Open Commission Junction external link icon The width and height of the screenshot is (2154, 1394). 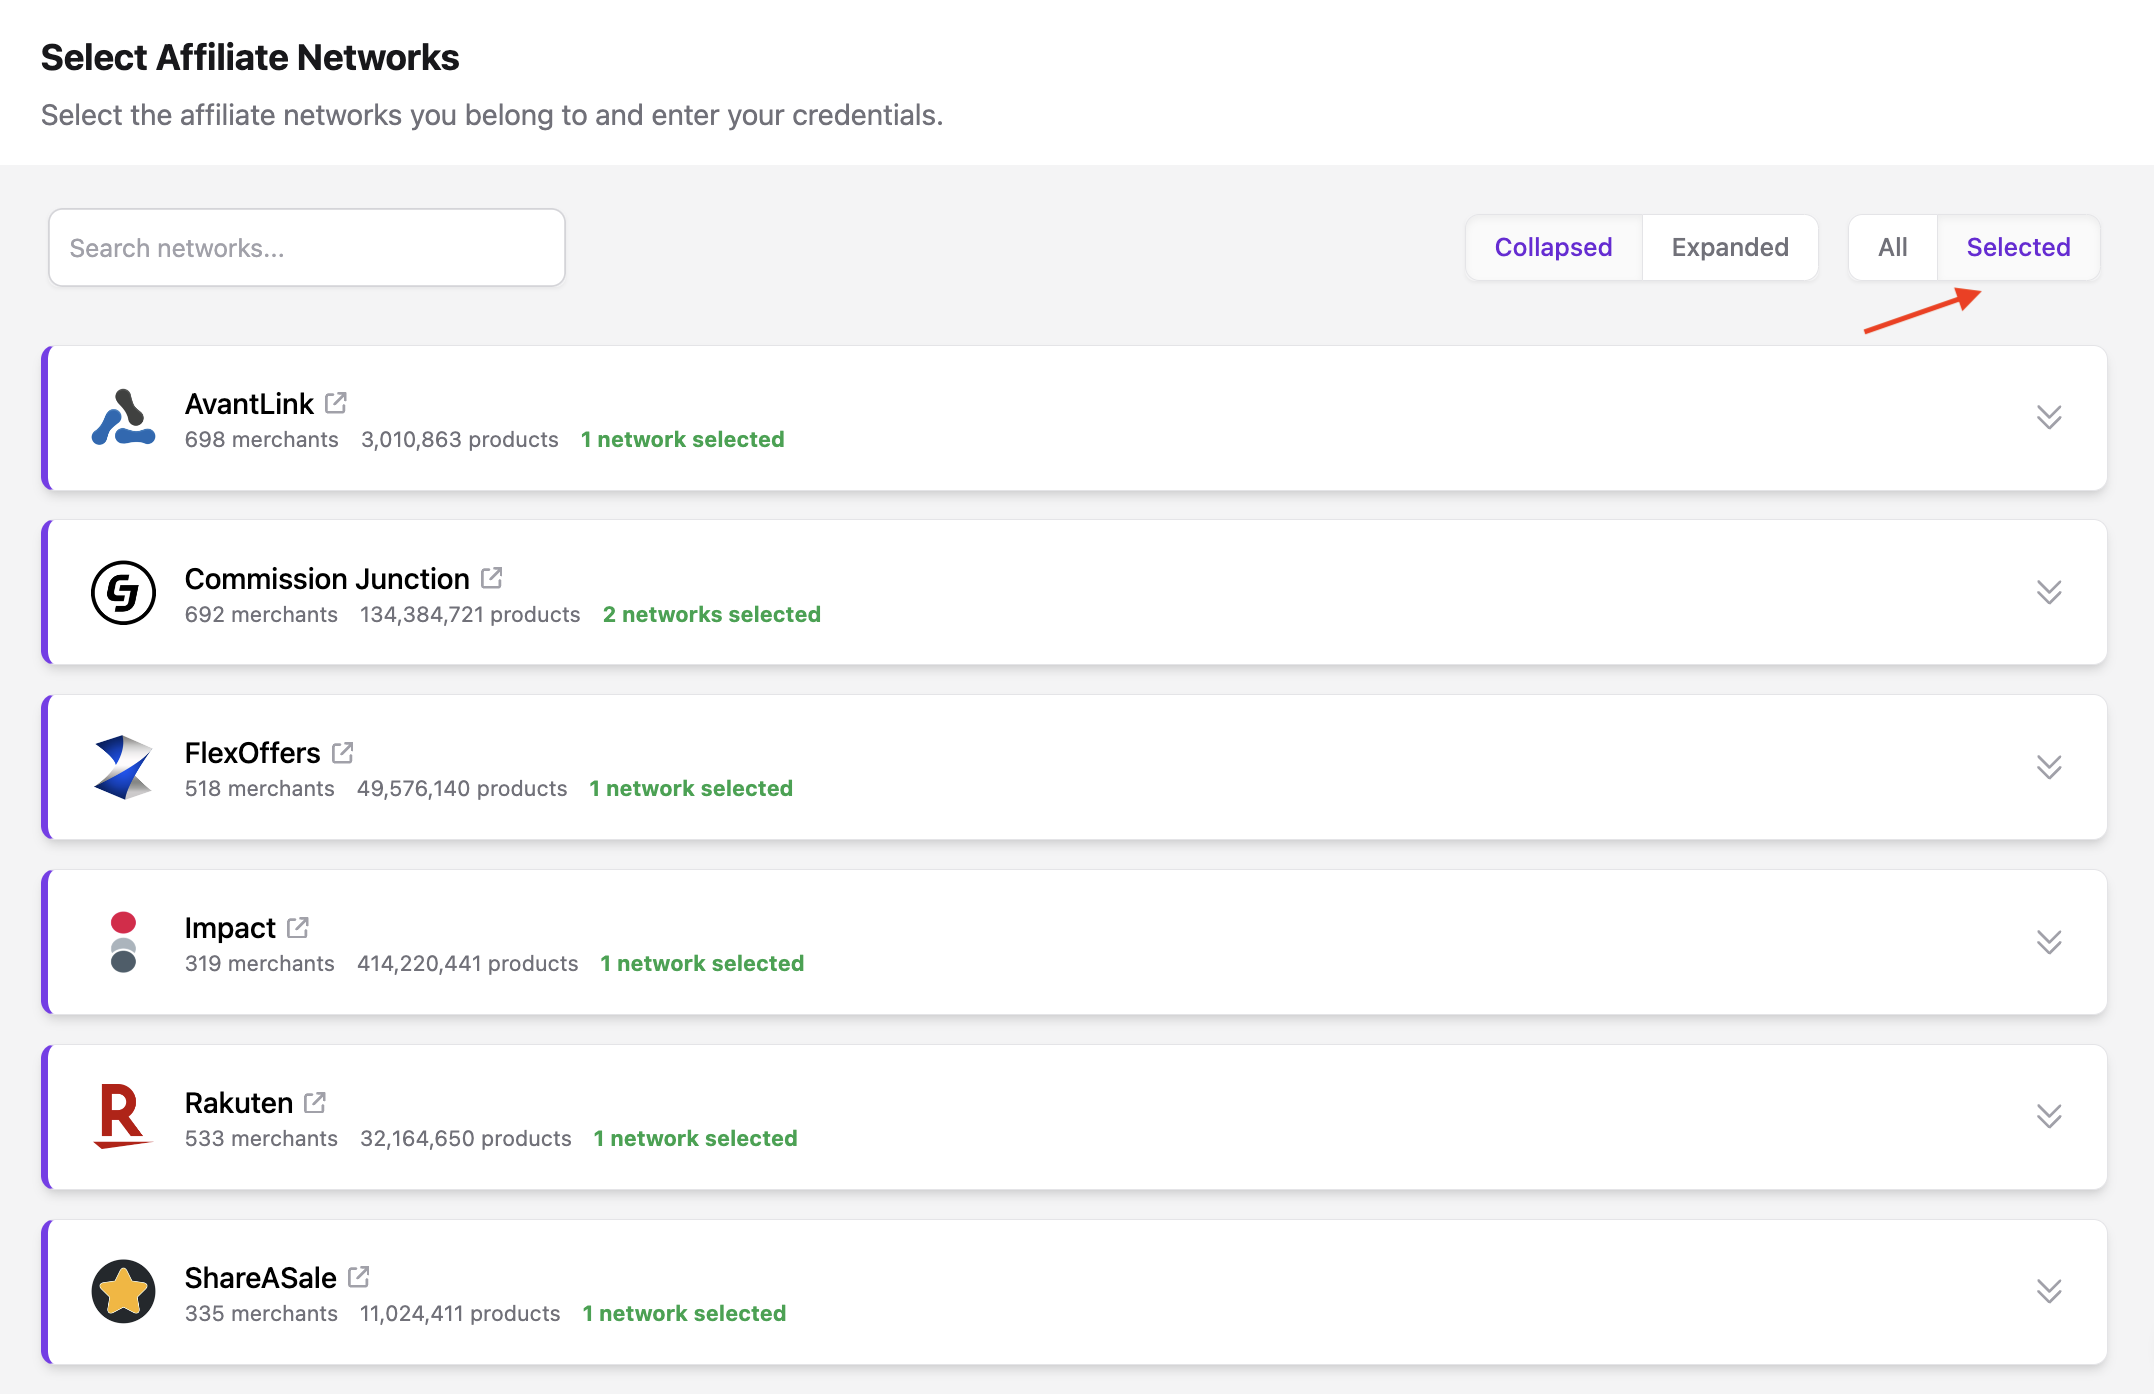click(491, 578)
